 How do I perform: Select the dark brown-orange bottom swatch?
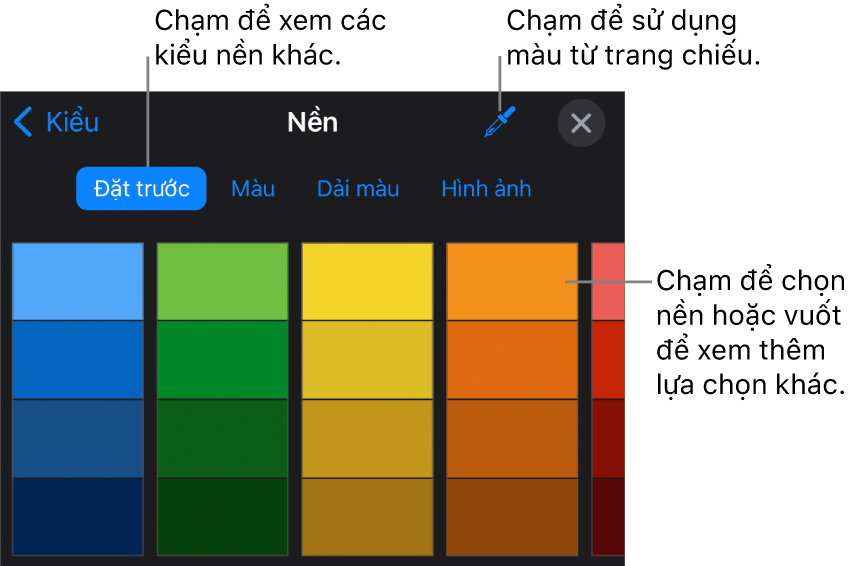click(511, 517)
